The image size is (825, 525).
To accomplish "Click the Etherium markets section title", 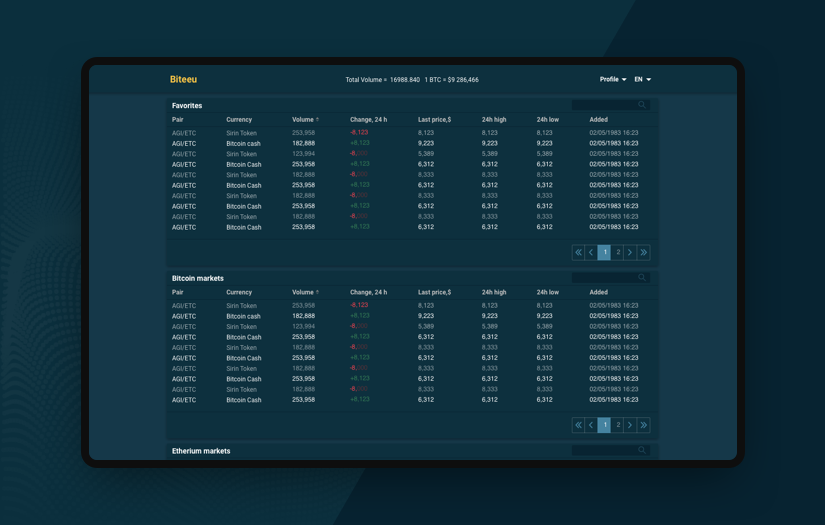I will [201, 450].
